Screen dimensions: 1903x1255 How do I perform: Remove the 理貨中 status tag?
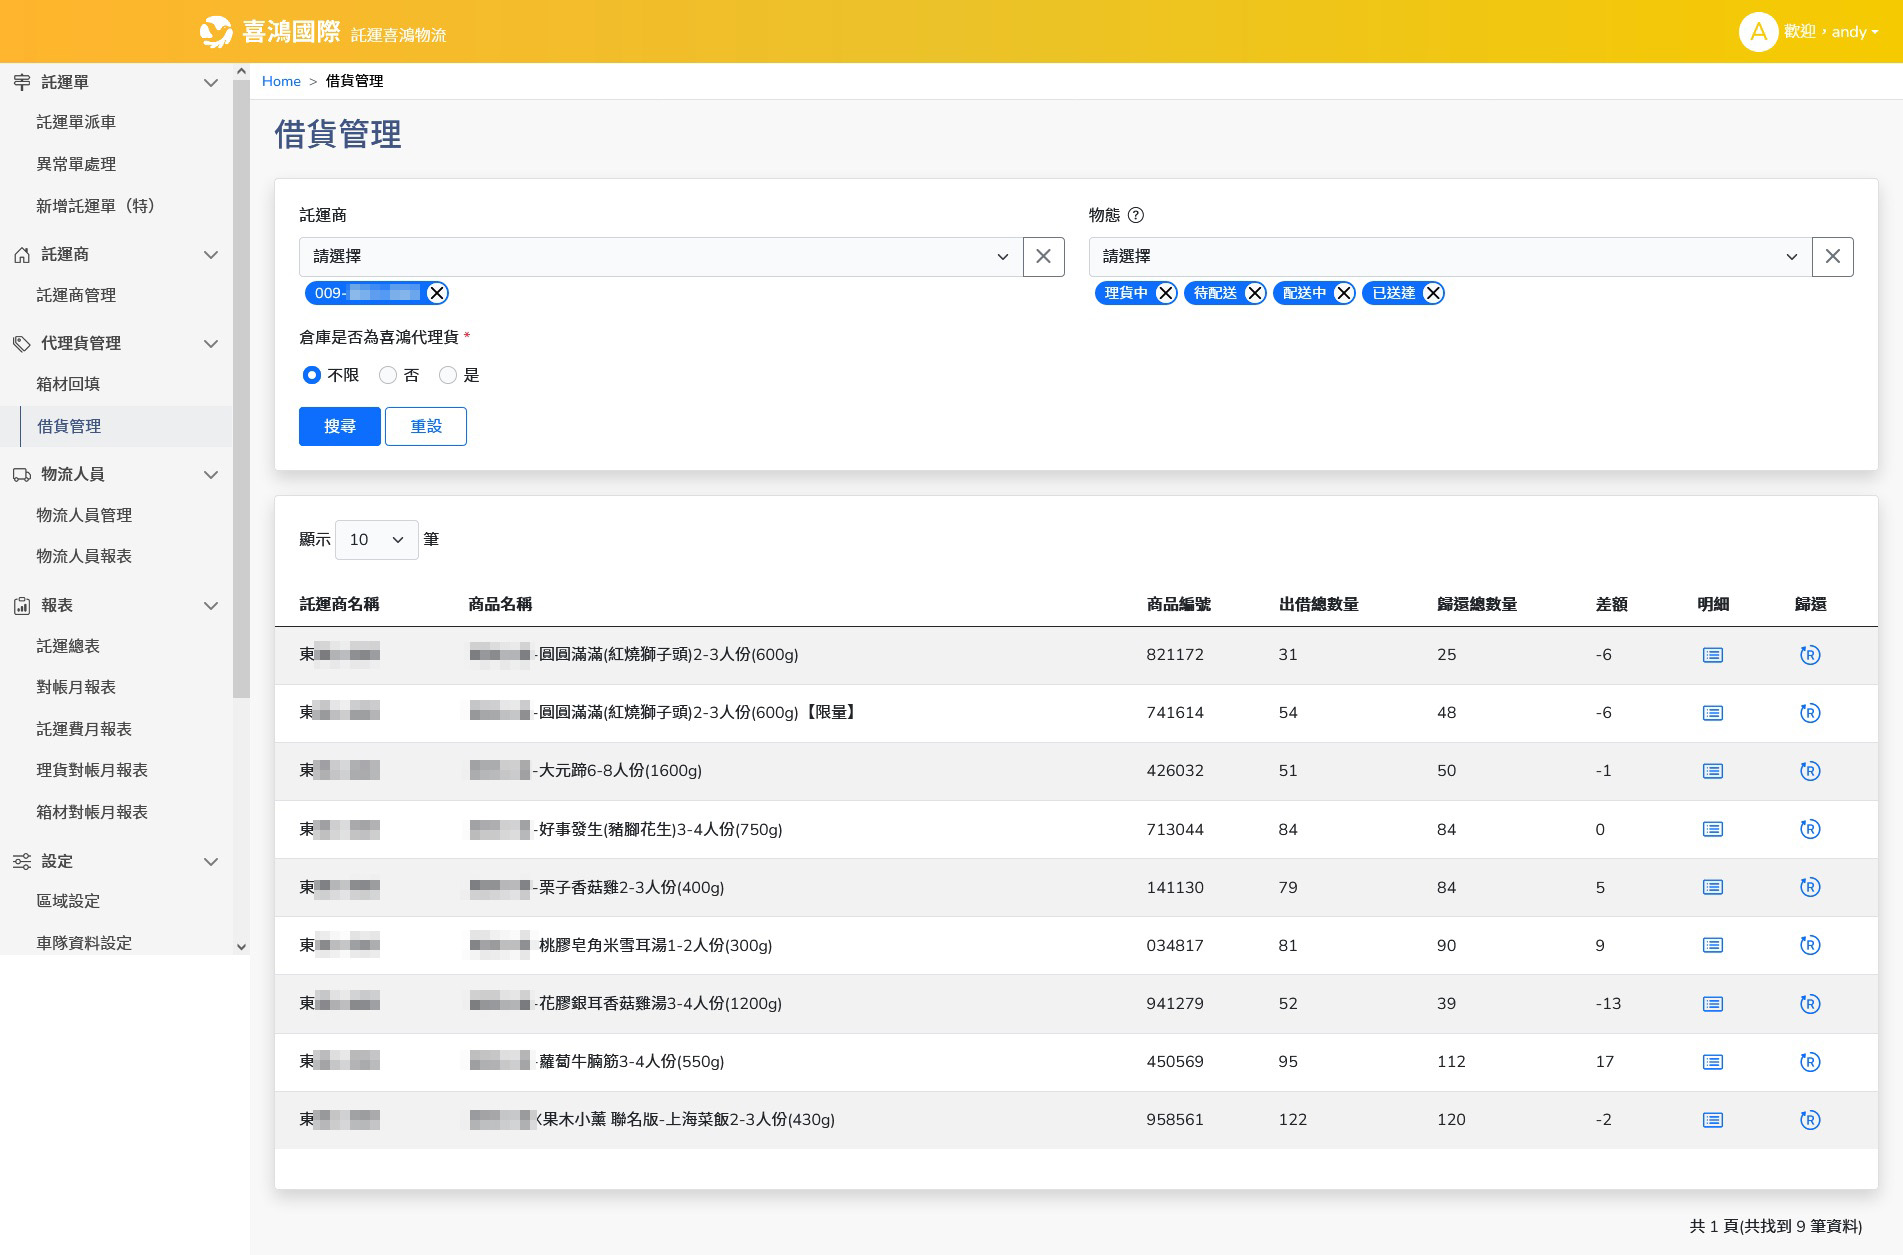coord(1165,293)
